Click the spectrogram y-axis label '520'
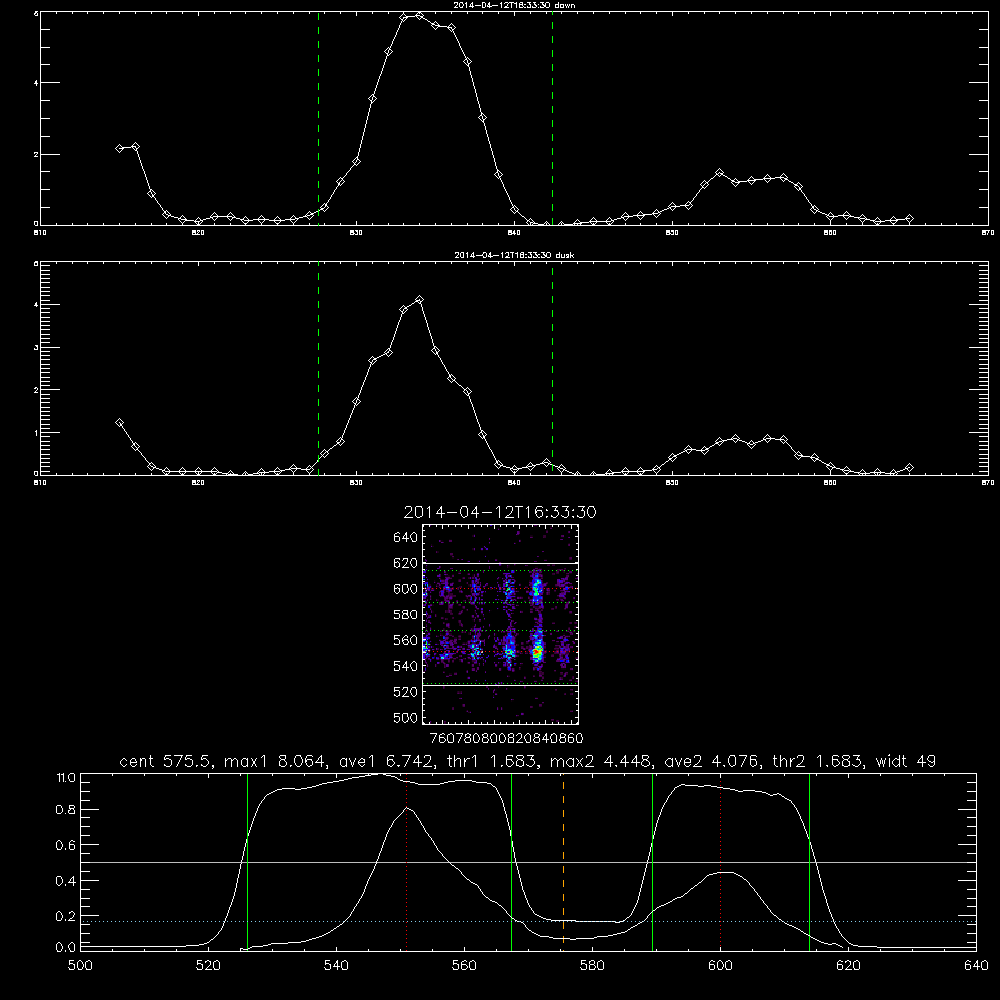 [x=406, y=692]
